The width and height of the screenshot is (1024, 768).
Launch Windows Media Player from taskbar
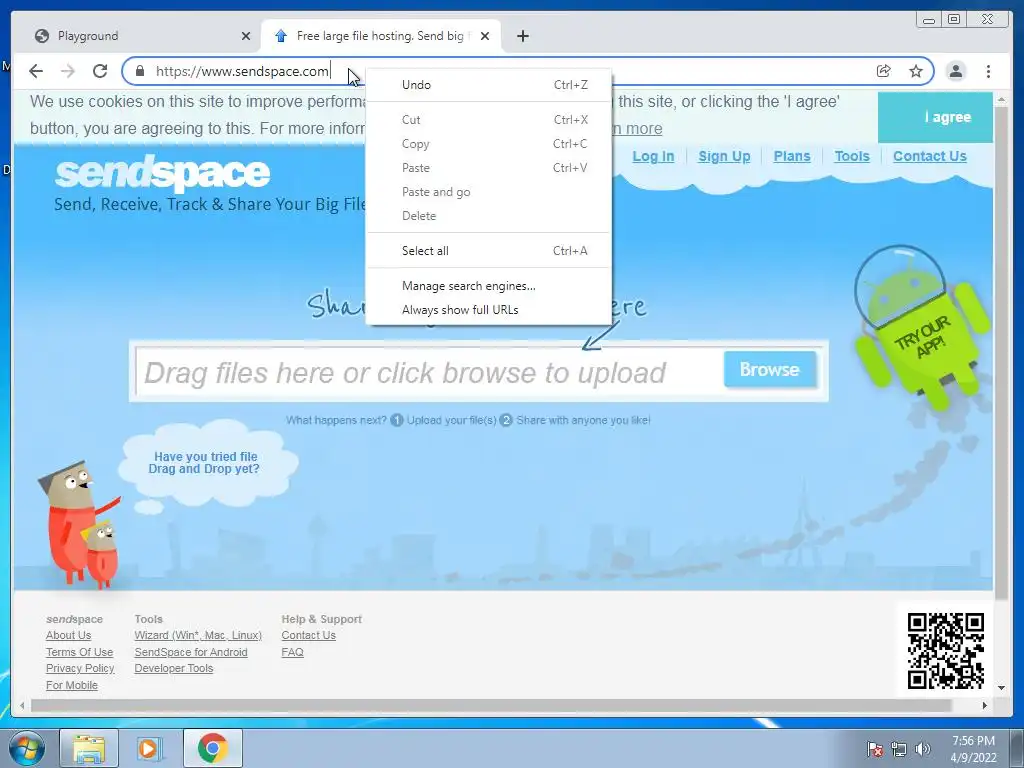(149, 748)
